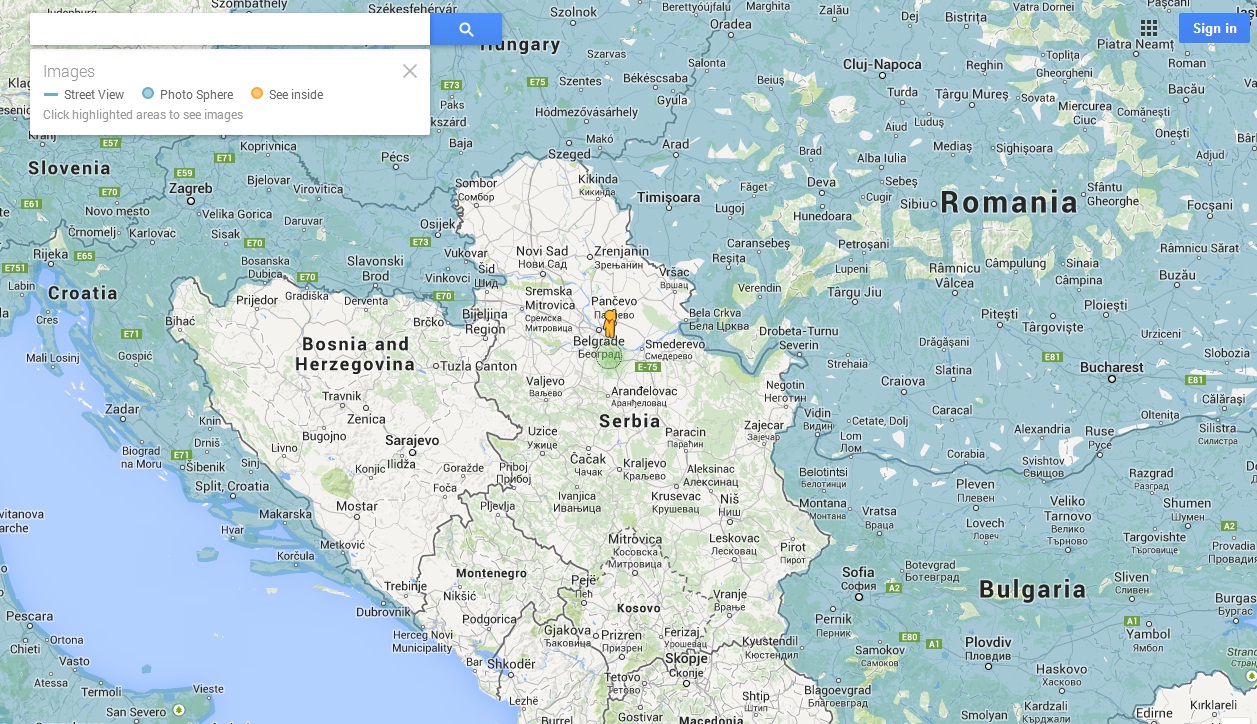Click the Zagreb city label
This screenshot has height=724, width=1257.
(190, 188)
